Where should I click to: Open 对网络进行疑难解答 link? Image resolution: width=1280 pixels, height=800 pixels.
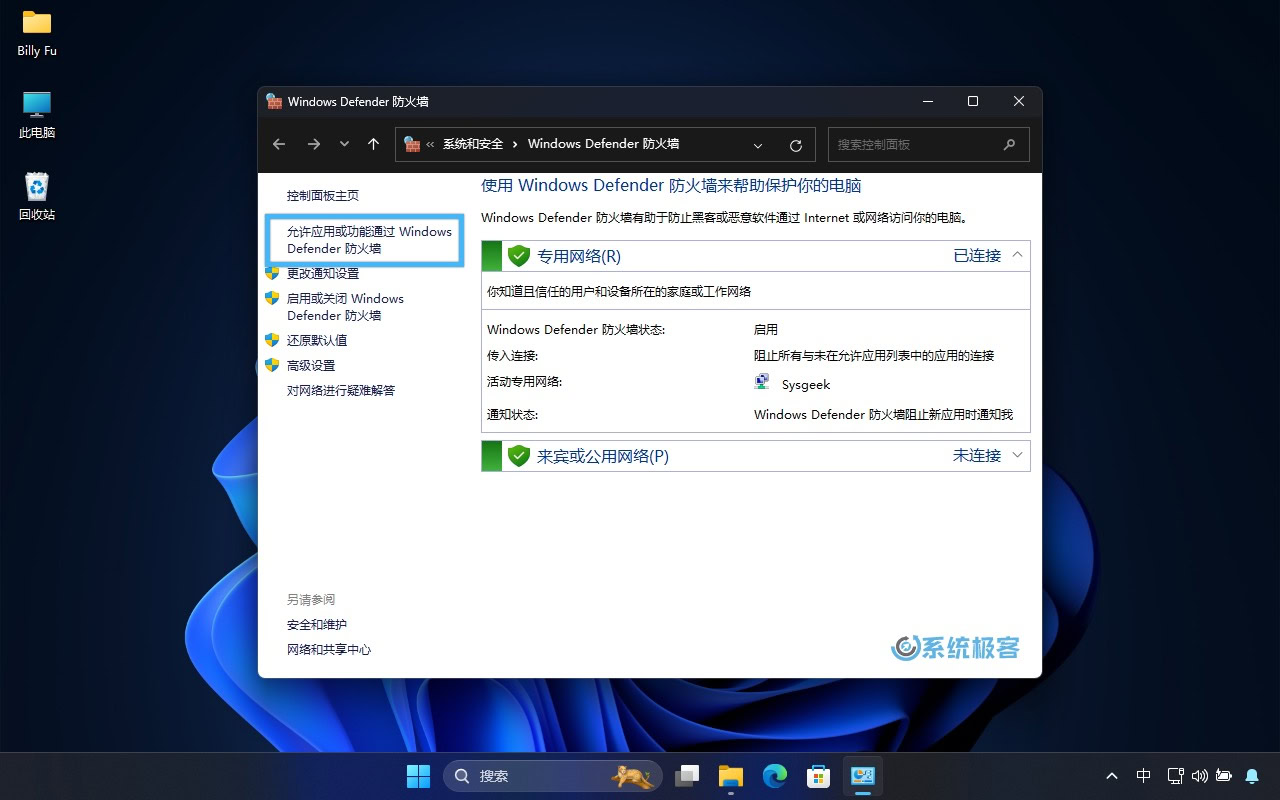tap(341, 390)
